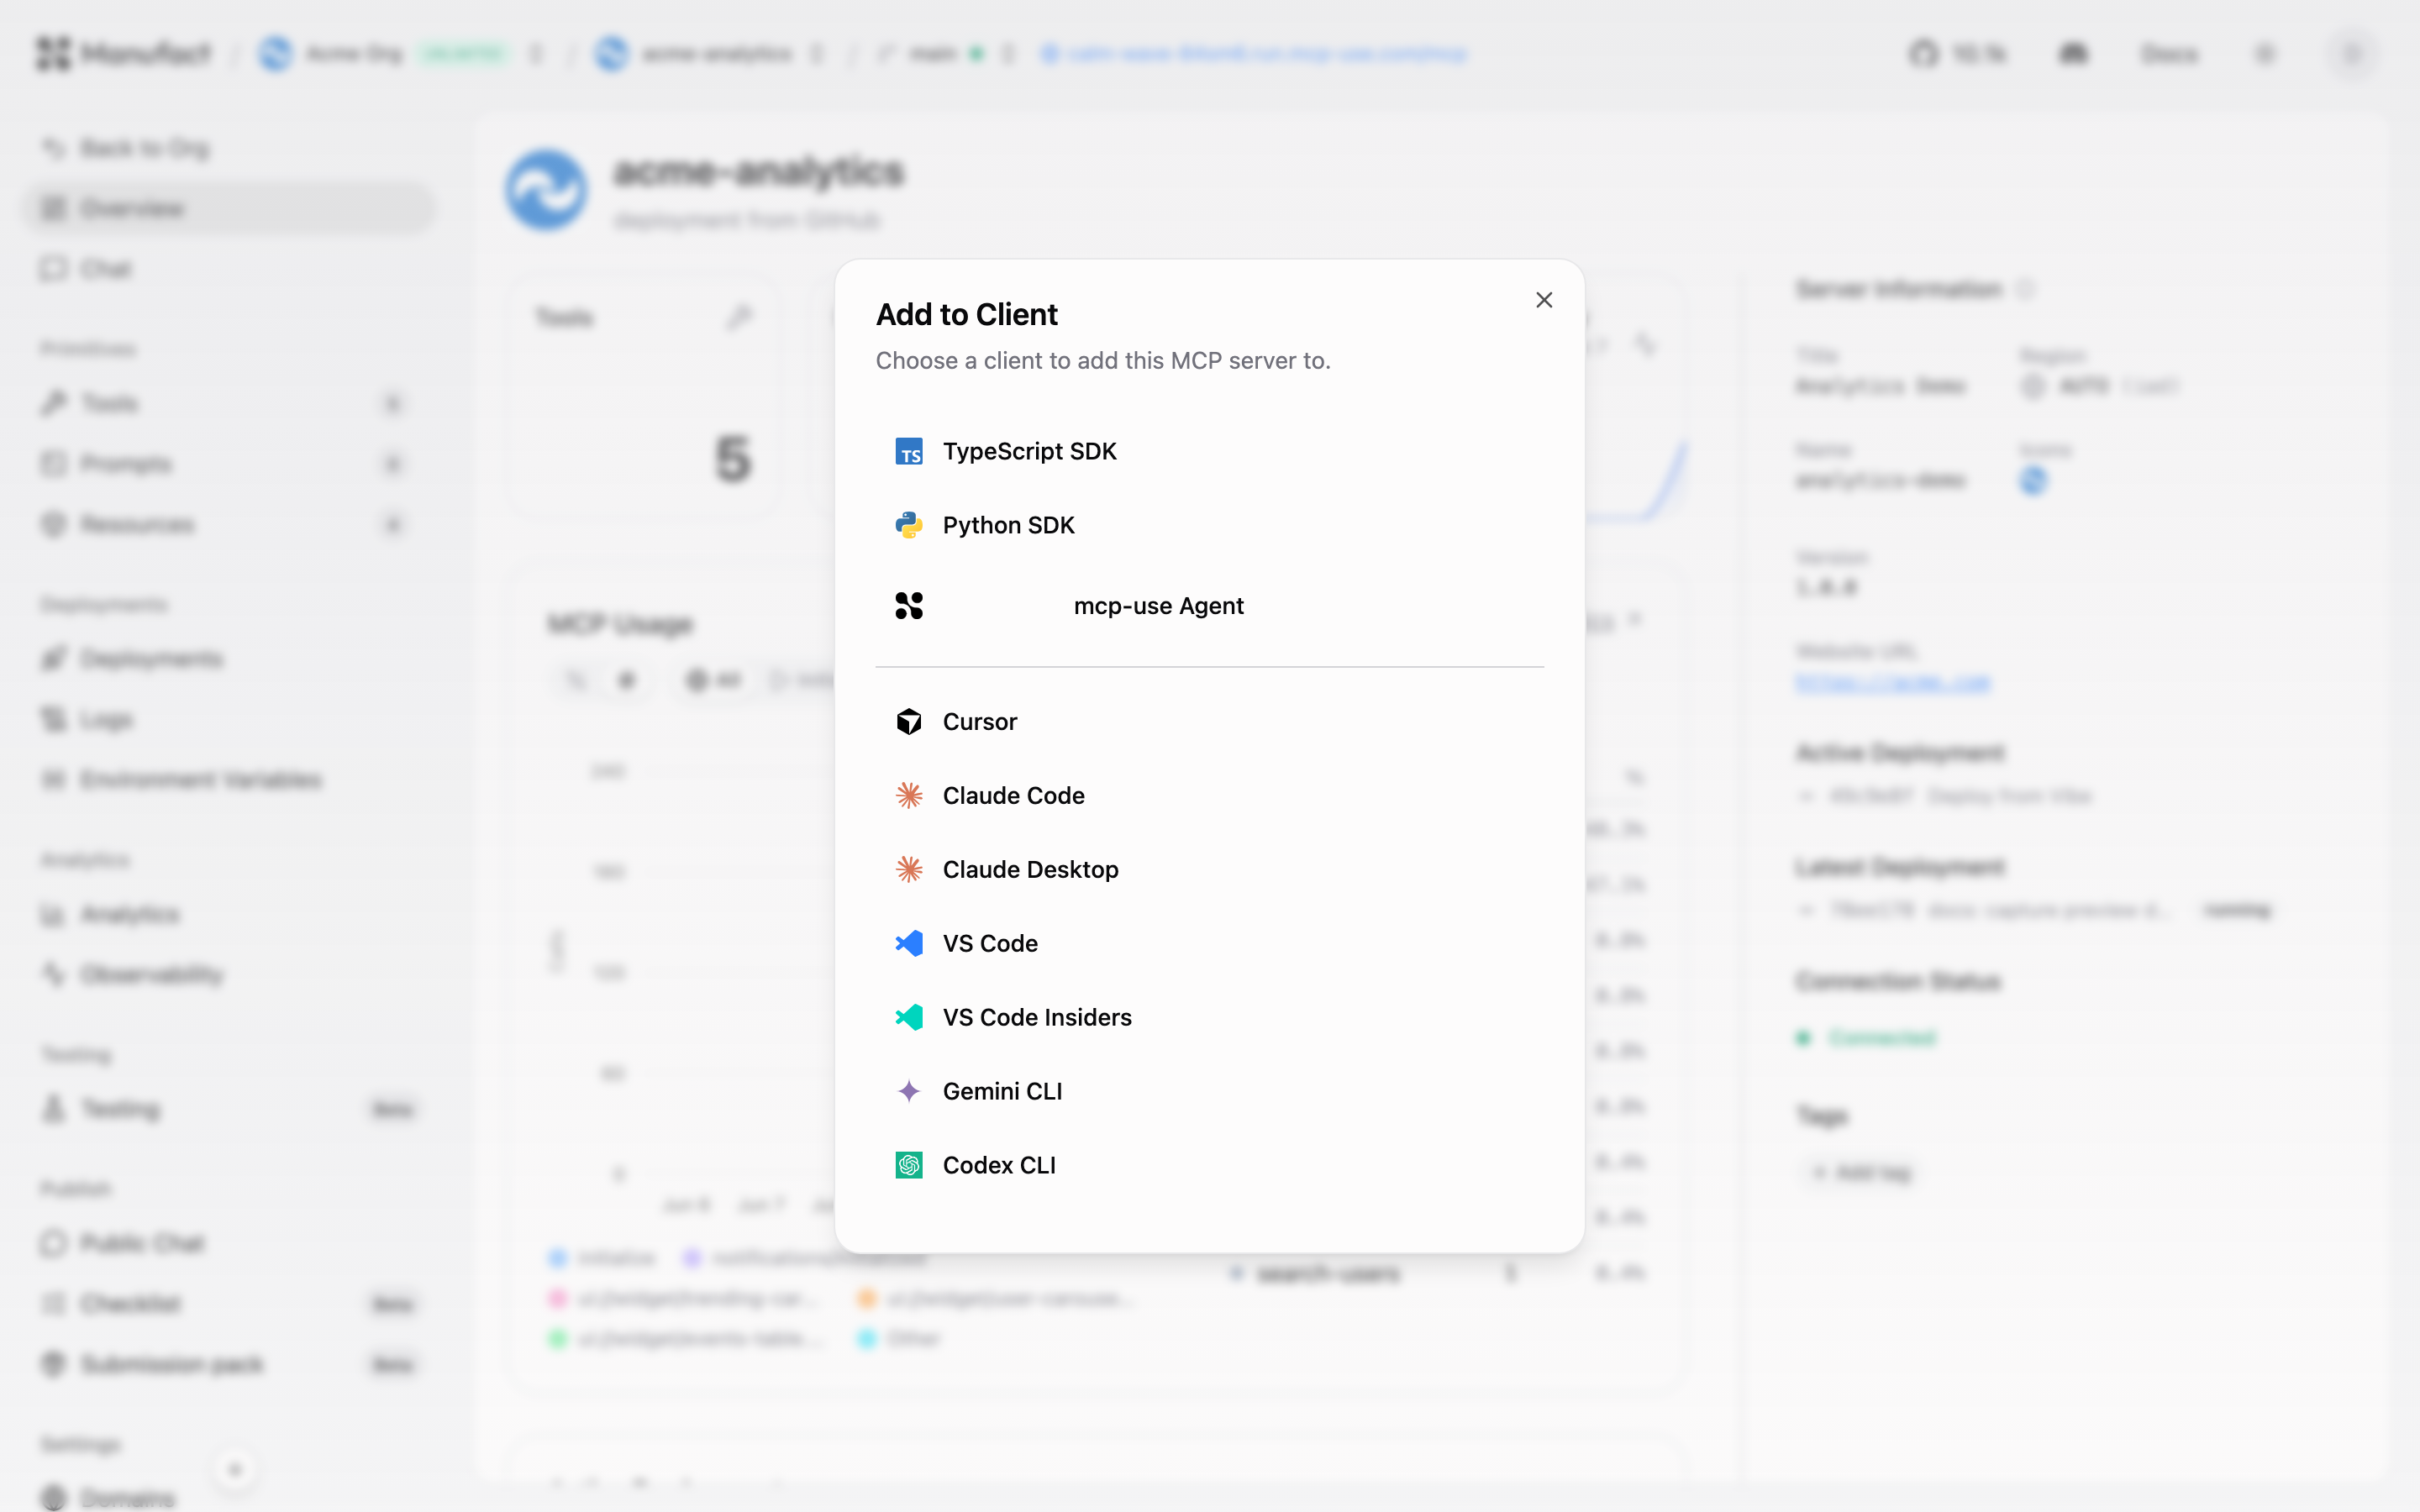This screenshot has height=1512, width=2420.
Task: Close the Add to Client dialog
Action: (x=1543, y=300)
